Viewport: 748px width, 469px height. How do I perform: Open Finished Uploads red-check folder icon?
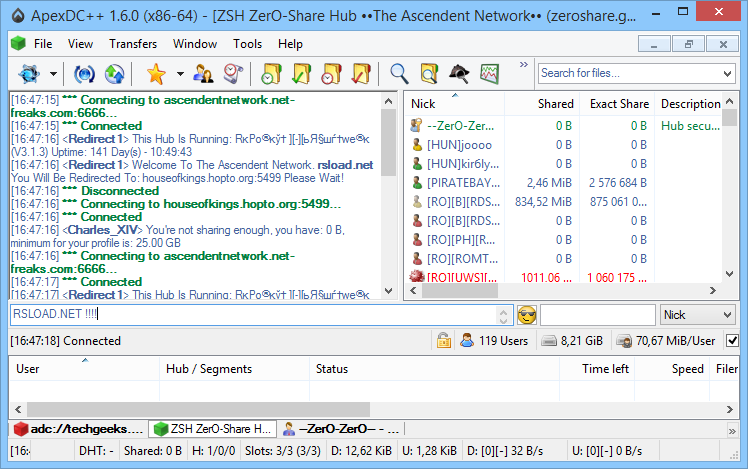361,74
